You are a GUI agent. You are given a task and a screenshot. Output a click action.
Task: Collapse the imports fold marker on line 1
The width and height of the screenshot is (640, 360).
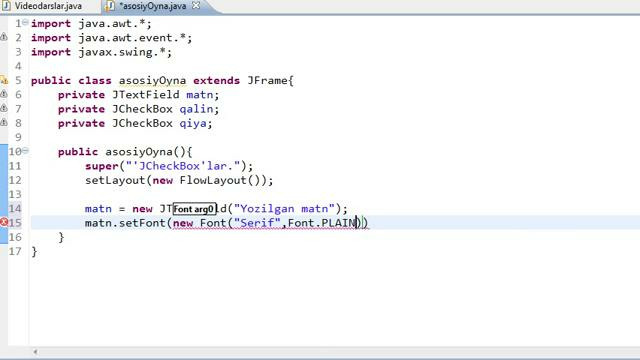tap(25, 22)
